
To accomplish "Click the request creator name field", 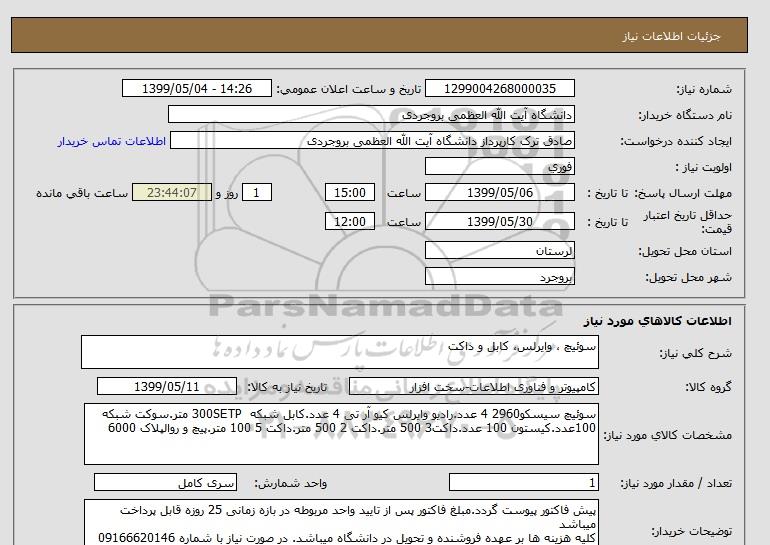I will (372, 141).
